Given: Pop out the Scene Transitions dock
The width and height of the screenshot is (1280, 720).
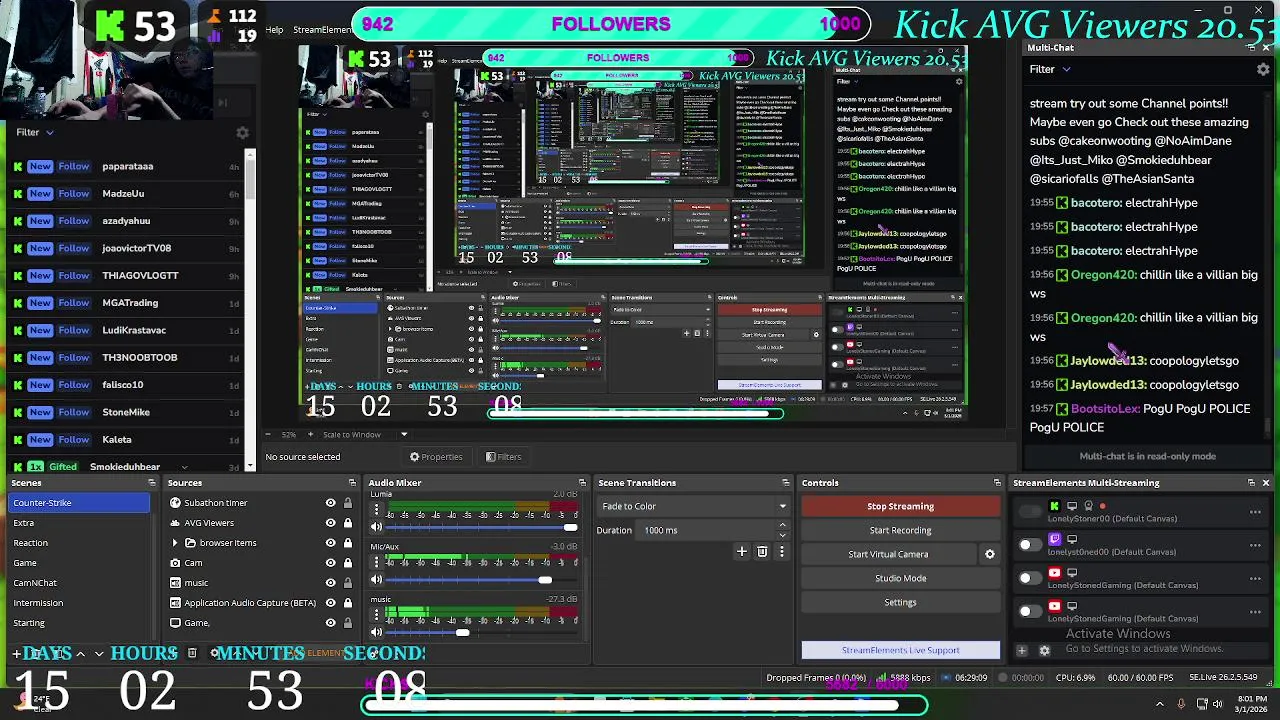Looking at the screenshot, I should [x=786, y=483].
